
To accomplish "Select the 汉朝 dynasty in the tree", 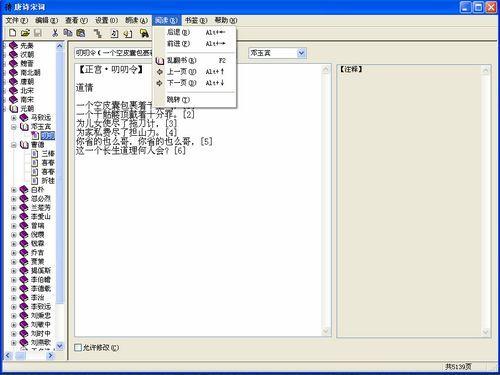I will (27, 54).
